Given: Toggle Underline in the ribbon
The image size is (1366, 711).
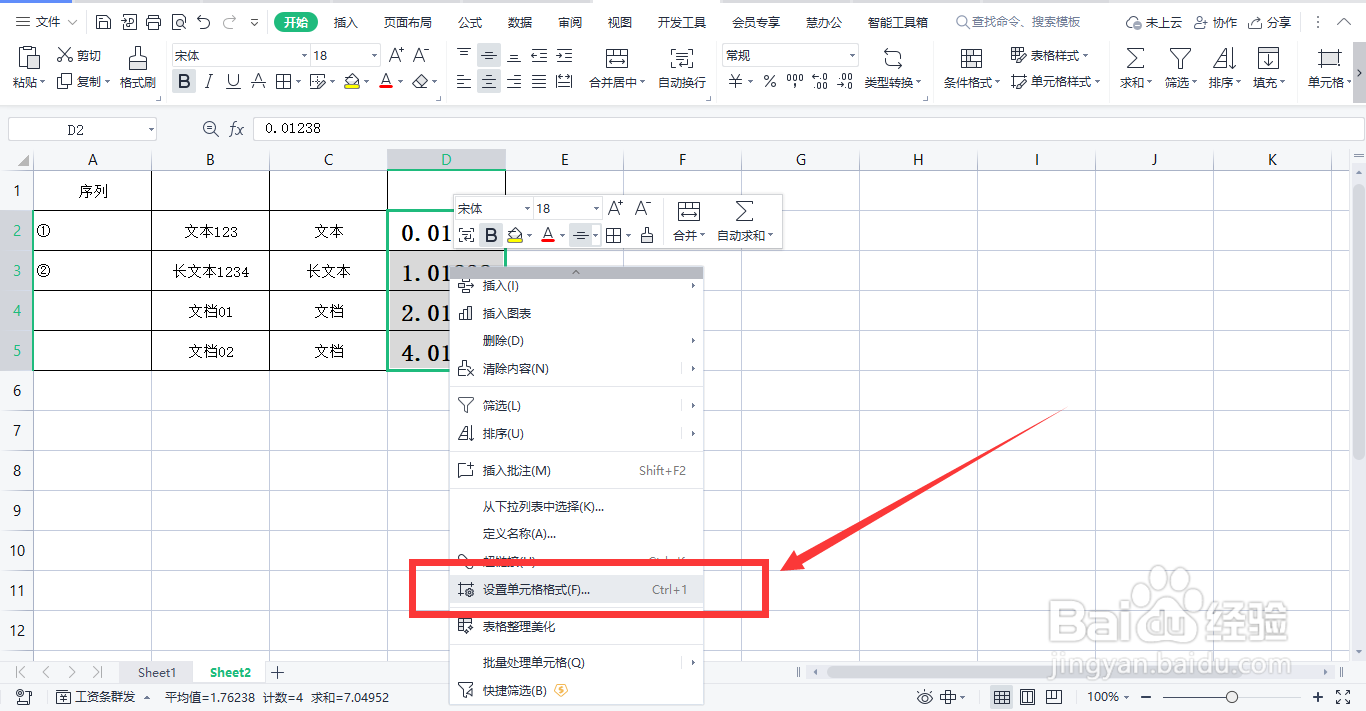Looking at the screenshot, I should (233, 82).
